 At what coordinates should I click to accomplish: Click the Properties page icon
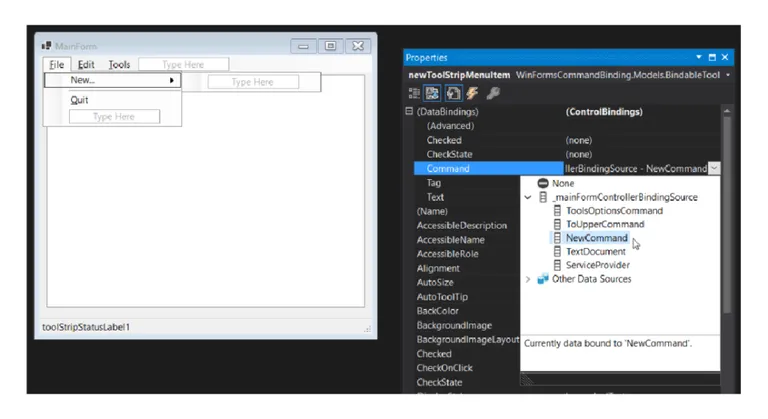(453, 93)
